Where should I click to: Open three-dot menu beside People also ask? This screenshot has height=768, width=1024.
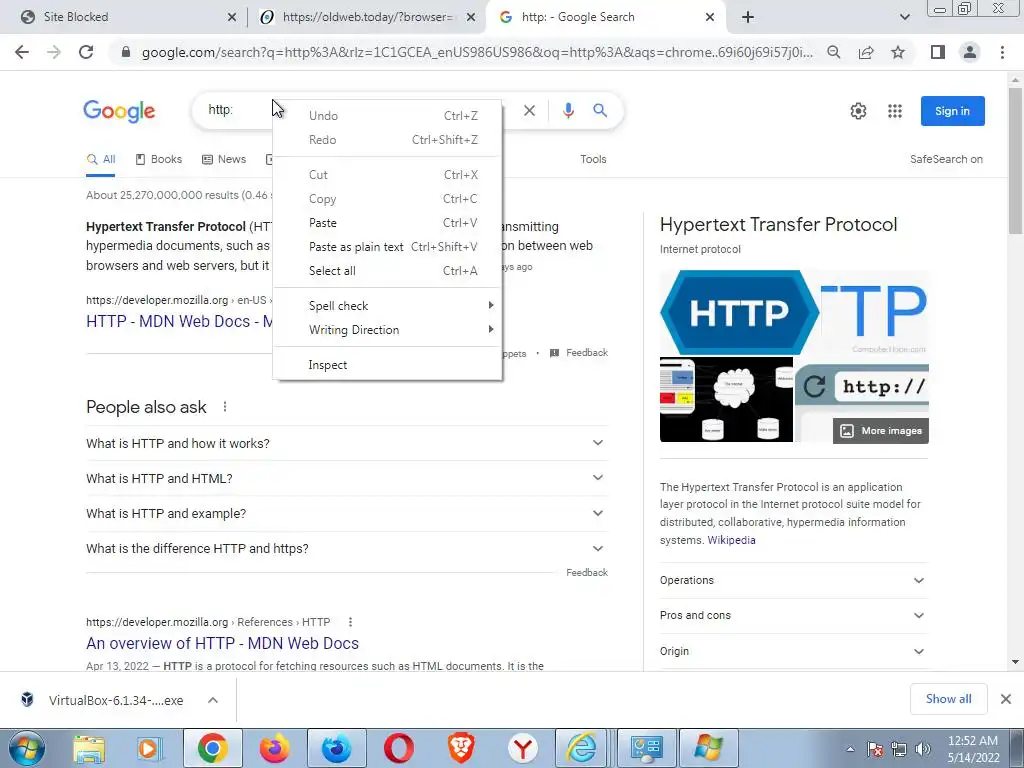point(225,407)
